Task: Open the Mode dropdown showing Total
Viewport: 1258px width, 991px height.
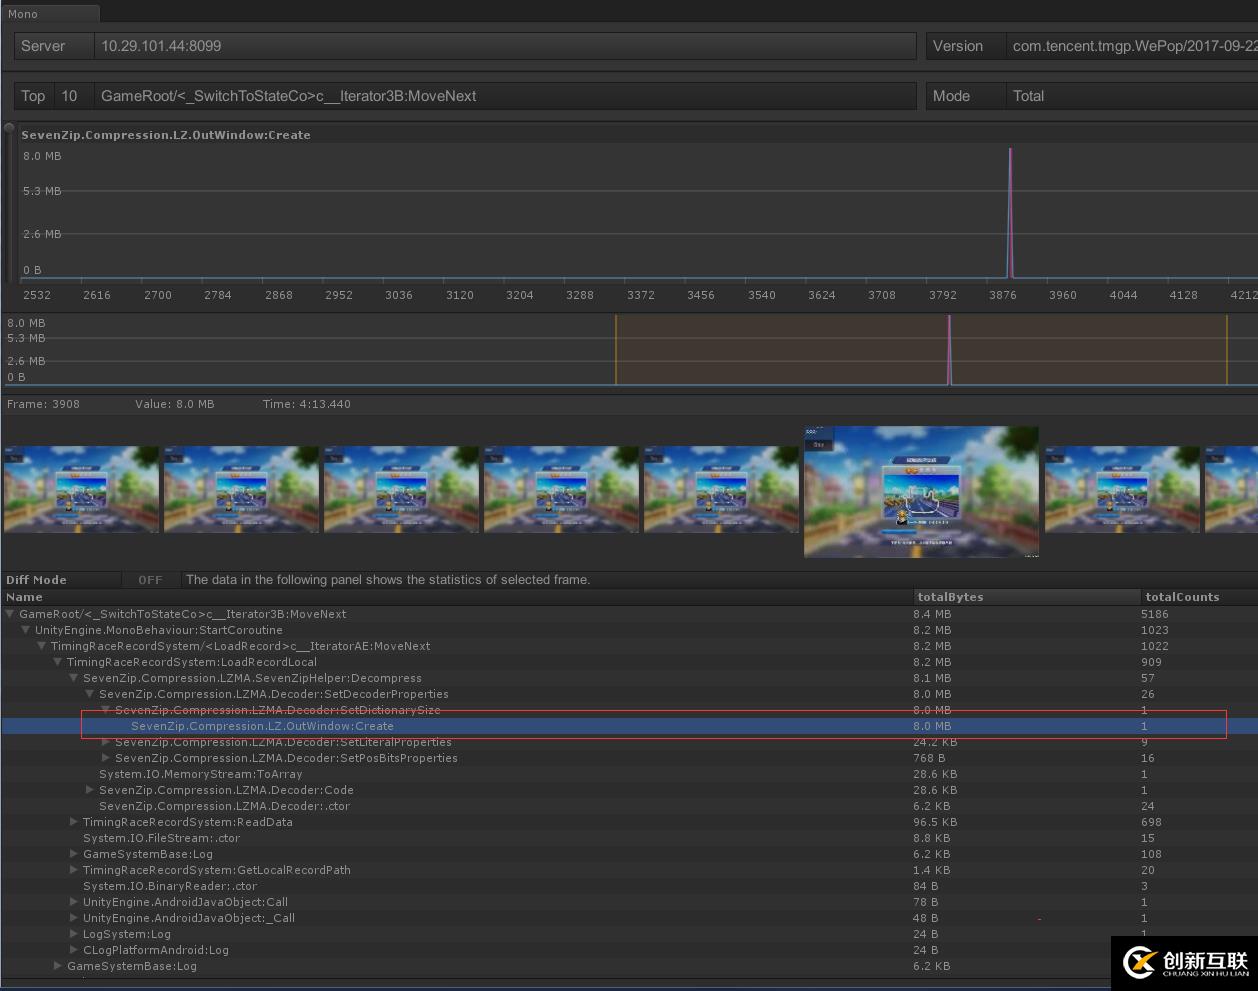Action: coord(1132,96)
